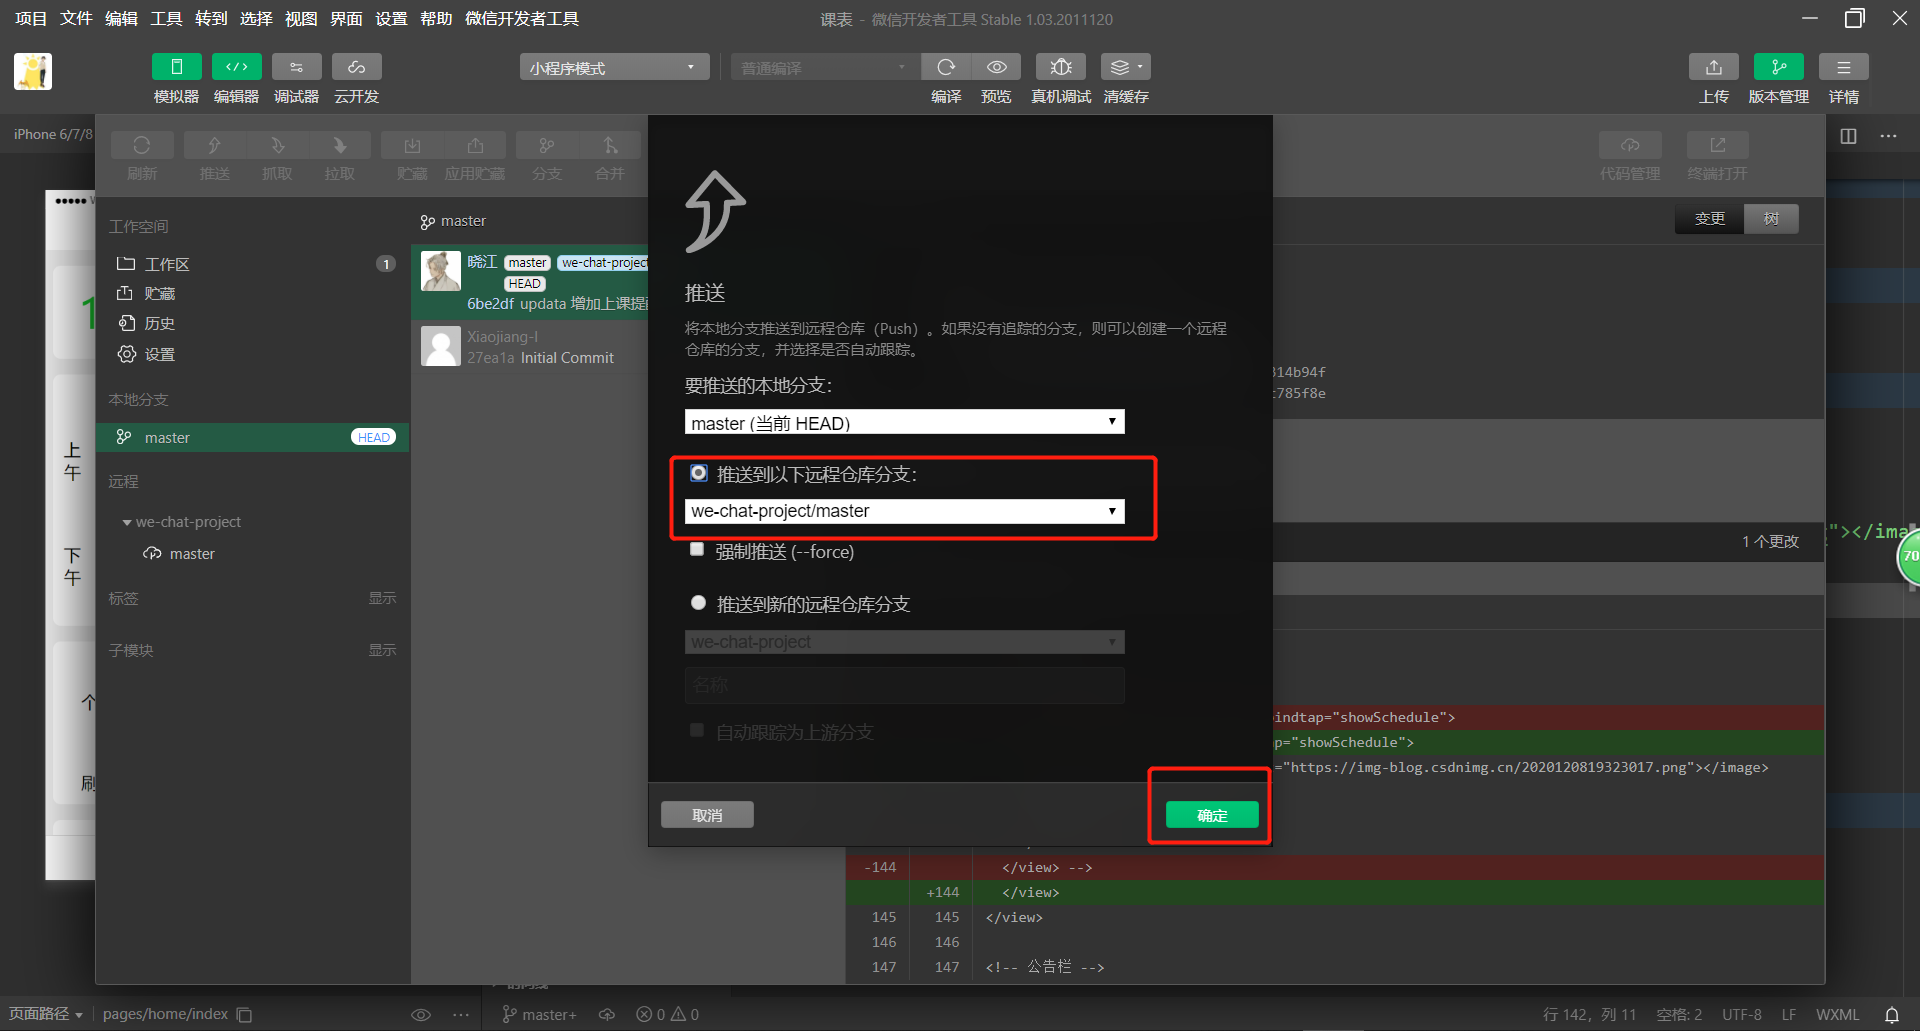Click the stash (贮藏) toolbar icon
The image size is (1920, 1031).
(x=412, y=145)
